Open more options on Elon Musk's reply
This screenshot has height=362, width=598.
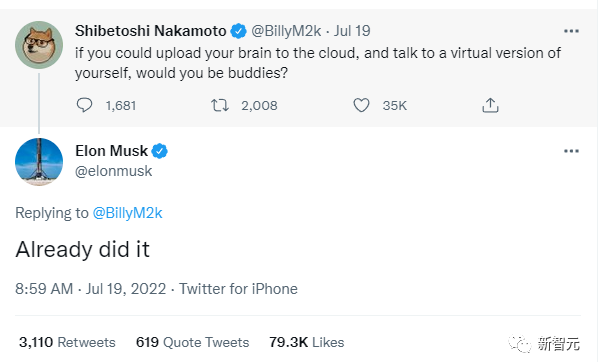click(571, 151)
